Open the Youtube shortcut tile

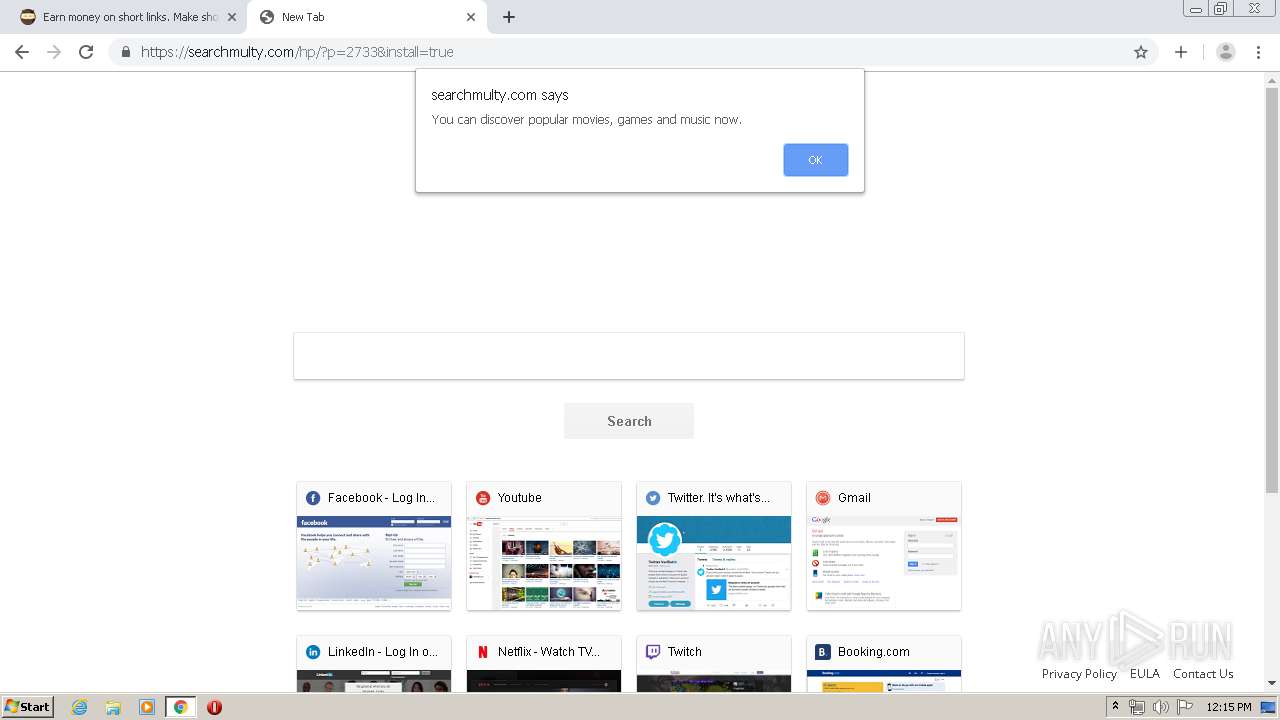(x=544, y=546)
